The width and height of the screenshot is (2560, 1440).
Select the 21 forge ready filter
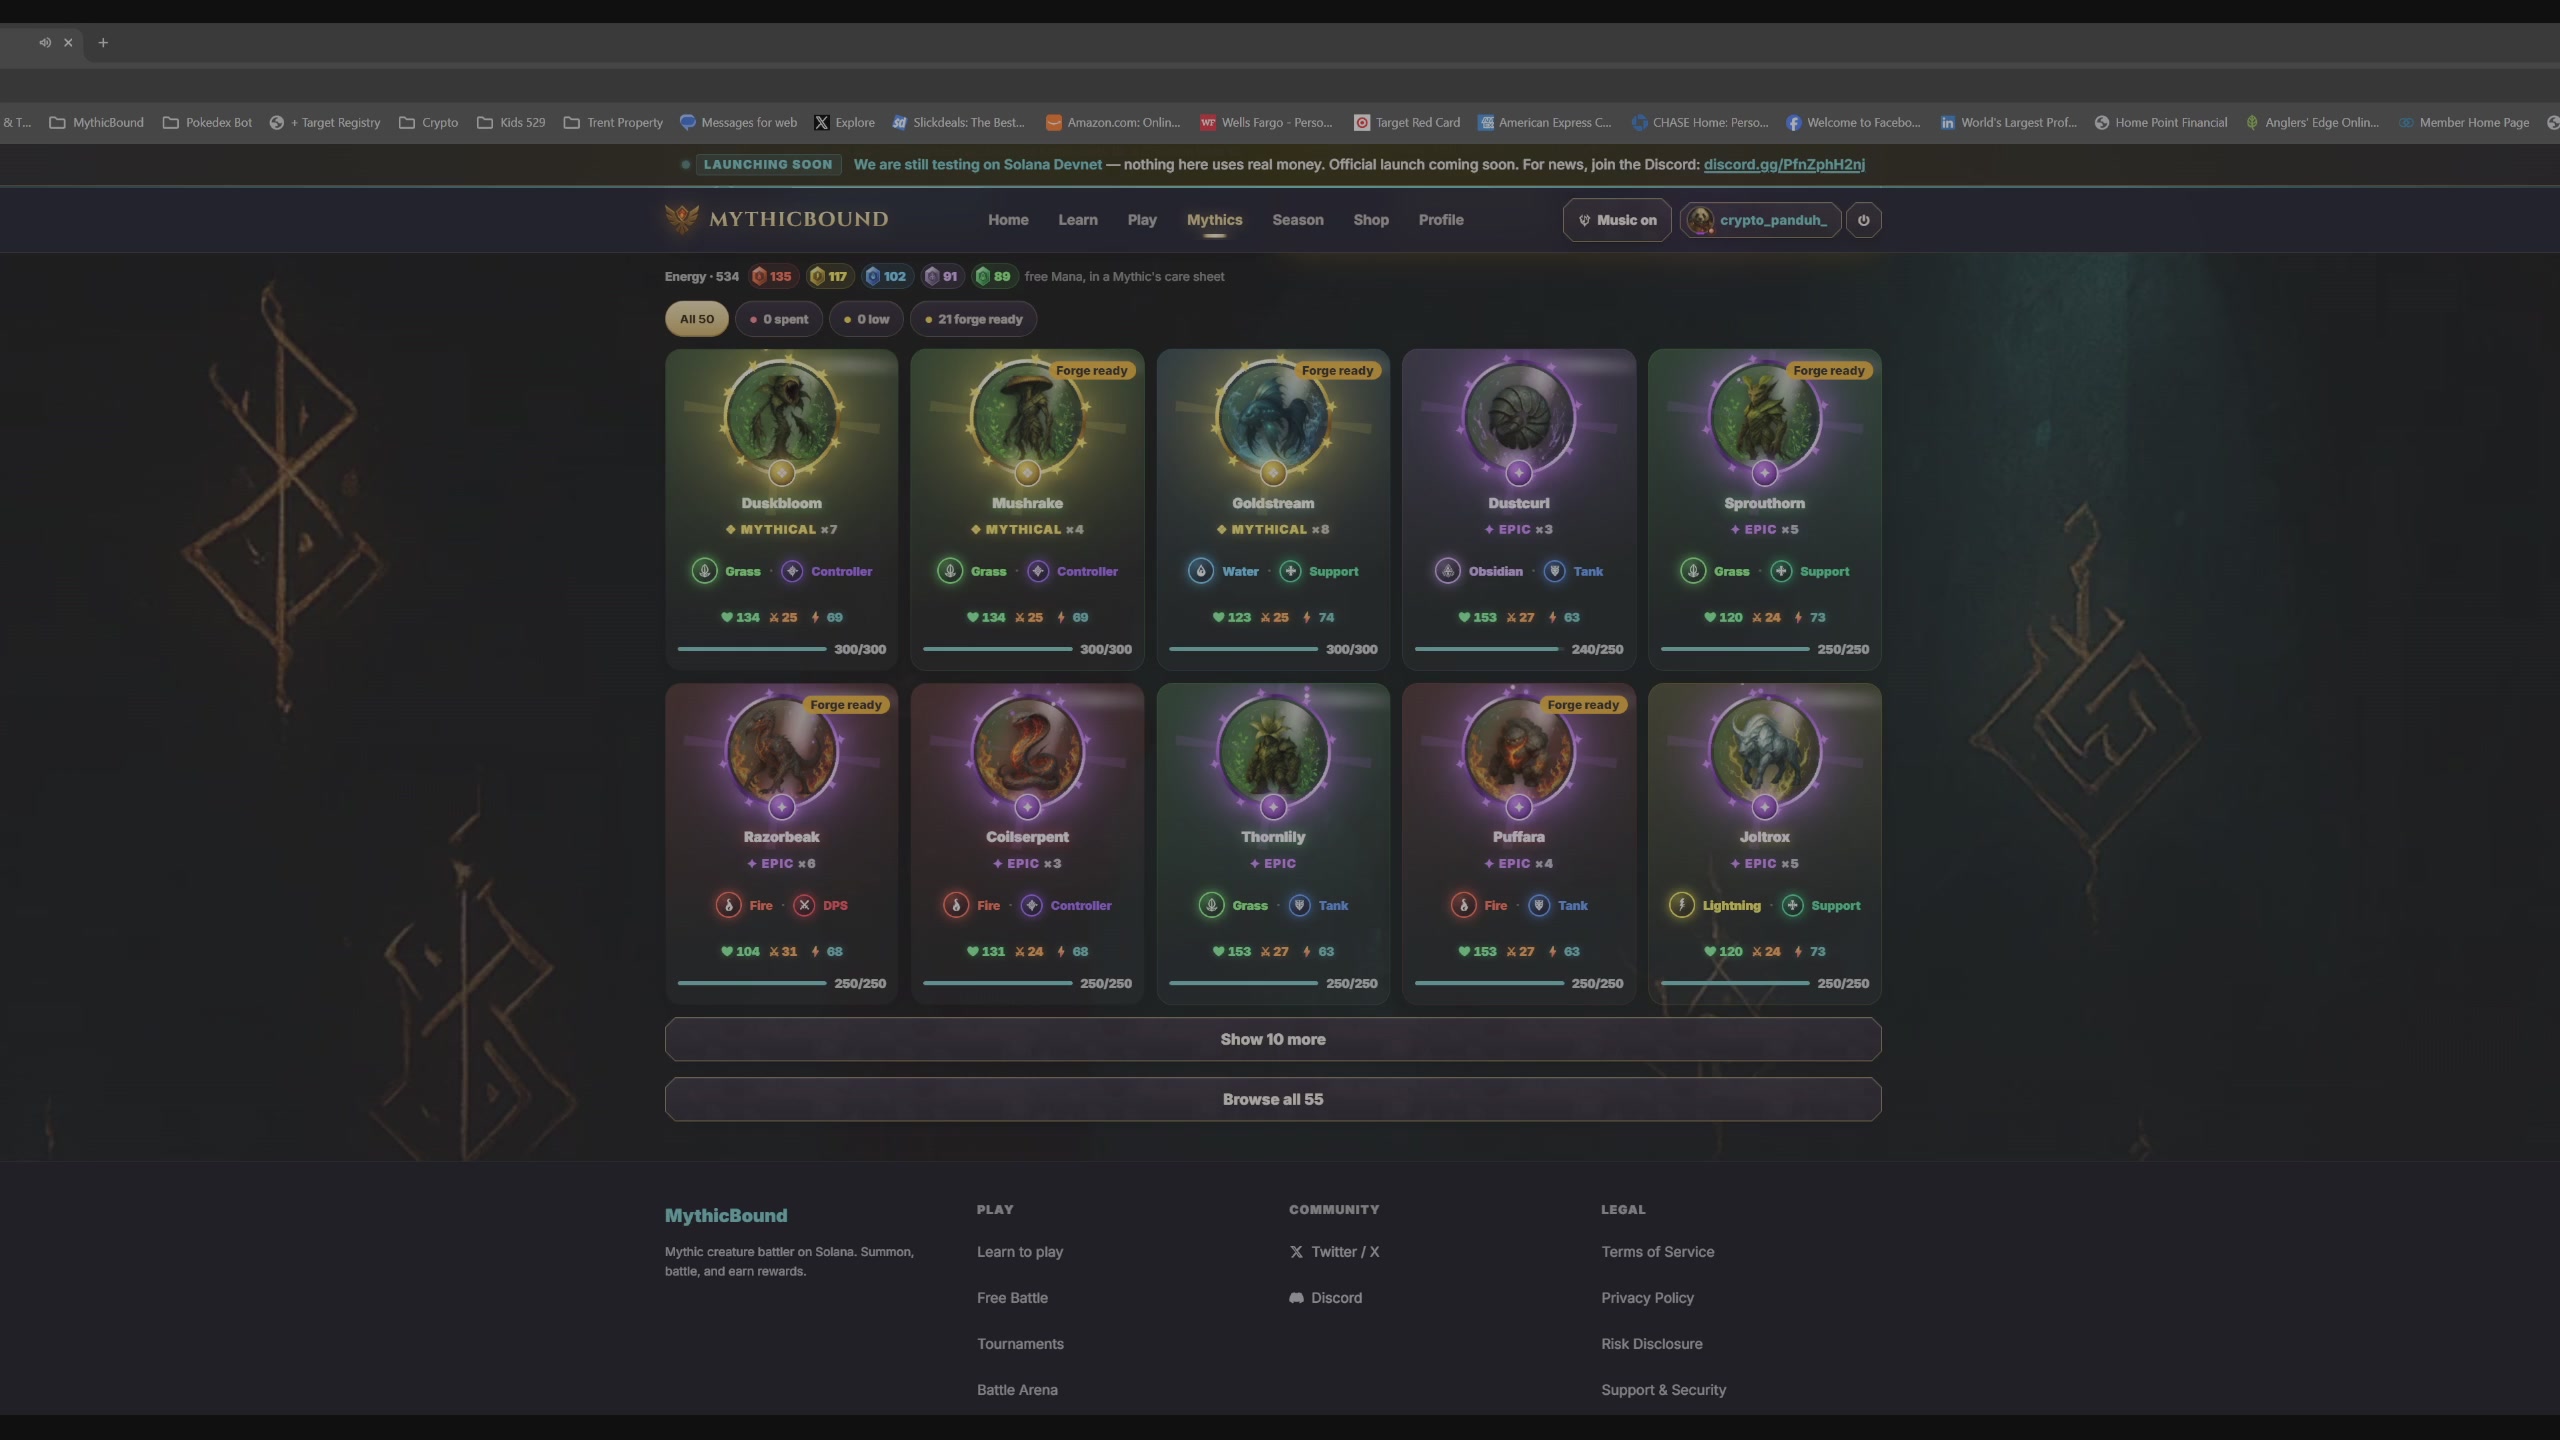[x=974, y=319]
